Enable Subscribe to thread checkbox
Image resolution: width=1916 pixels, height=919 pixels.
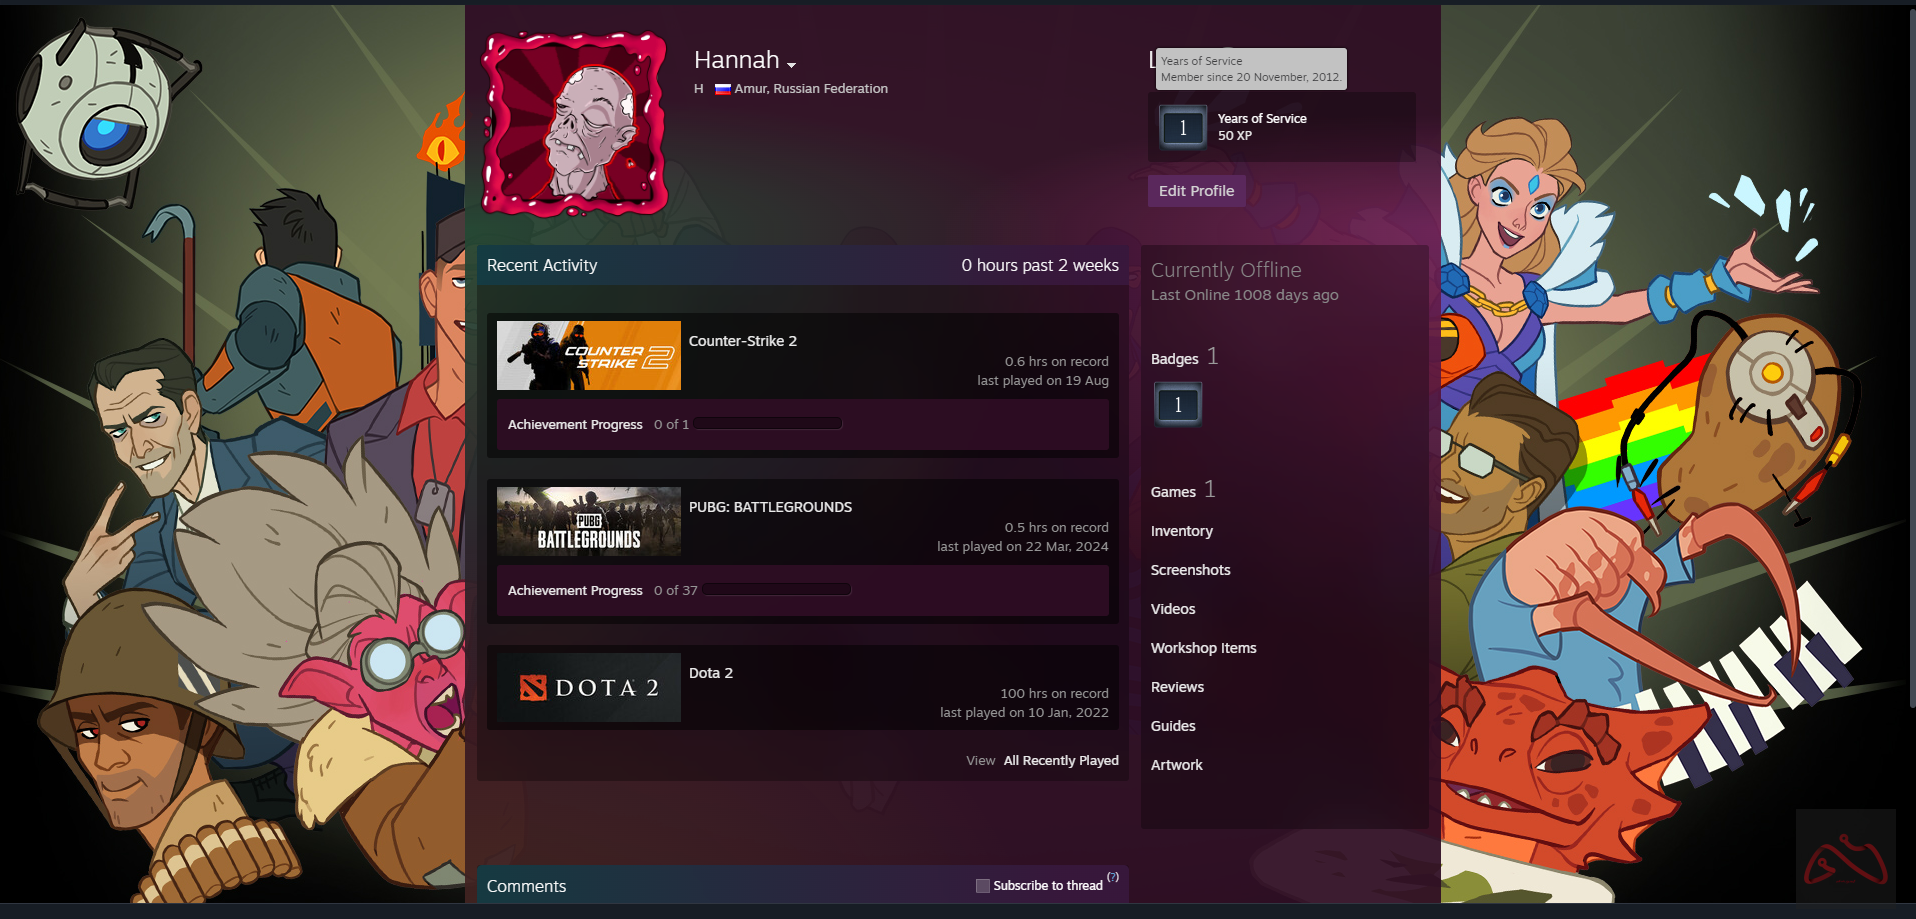[983, 886]
